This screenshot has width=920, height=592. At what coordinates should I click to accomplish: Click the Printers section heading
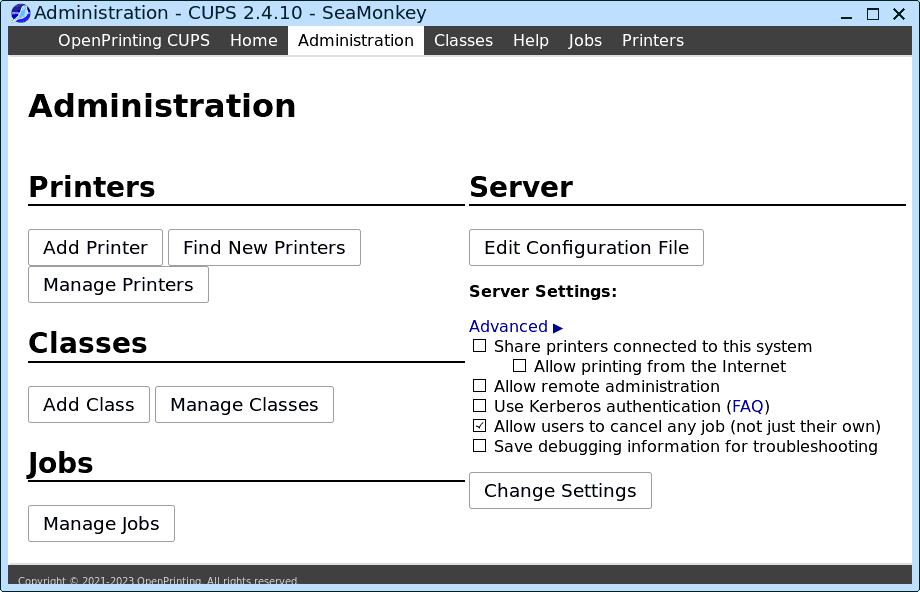[92, 187]
